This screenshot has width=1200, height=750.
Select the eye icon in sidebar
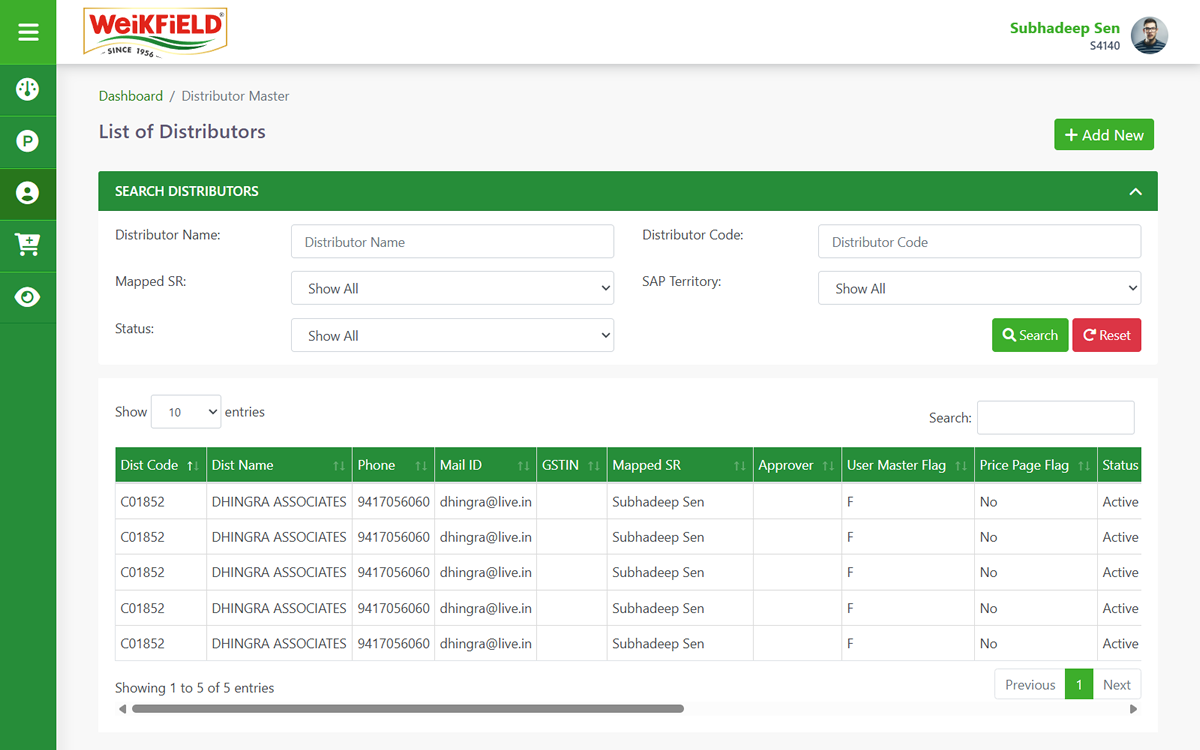click(28, 297)
